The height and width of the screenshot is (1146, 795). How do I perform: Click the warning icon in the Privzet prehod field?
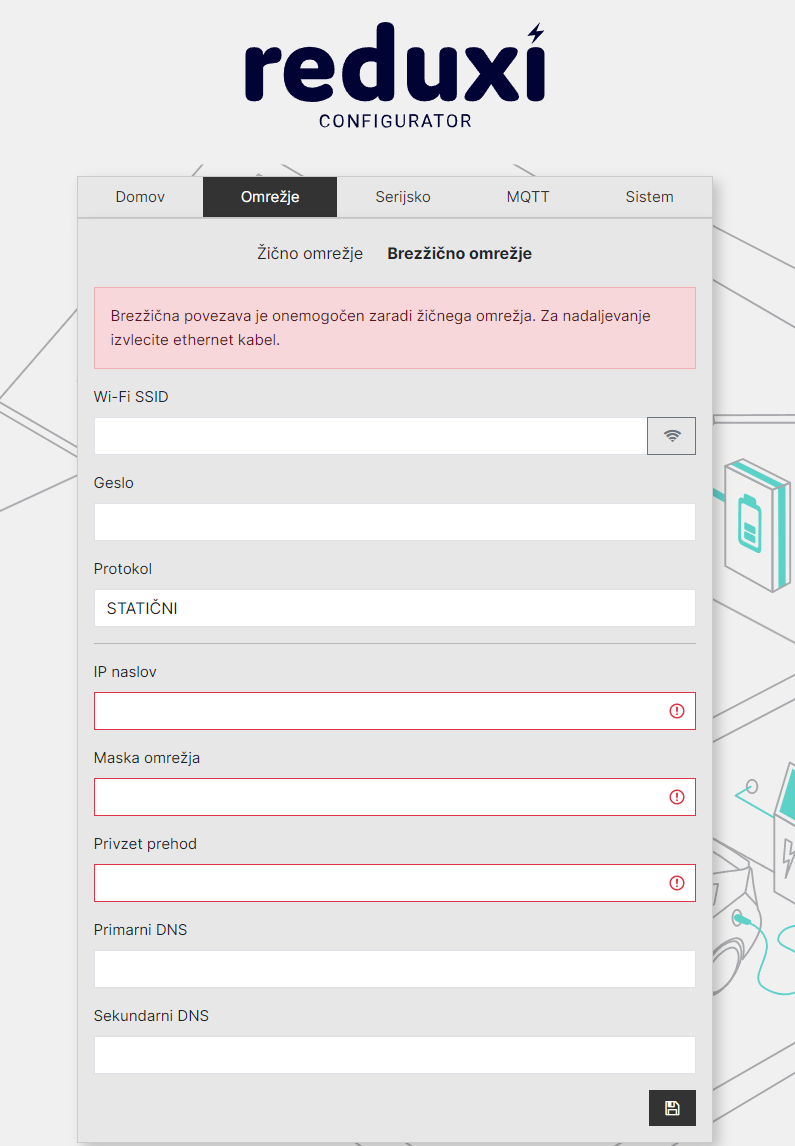coord(677,883)
